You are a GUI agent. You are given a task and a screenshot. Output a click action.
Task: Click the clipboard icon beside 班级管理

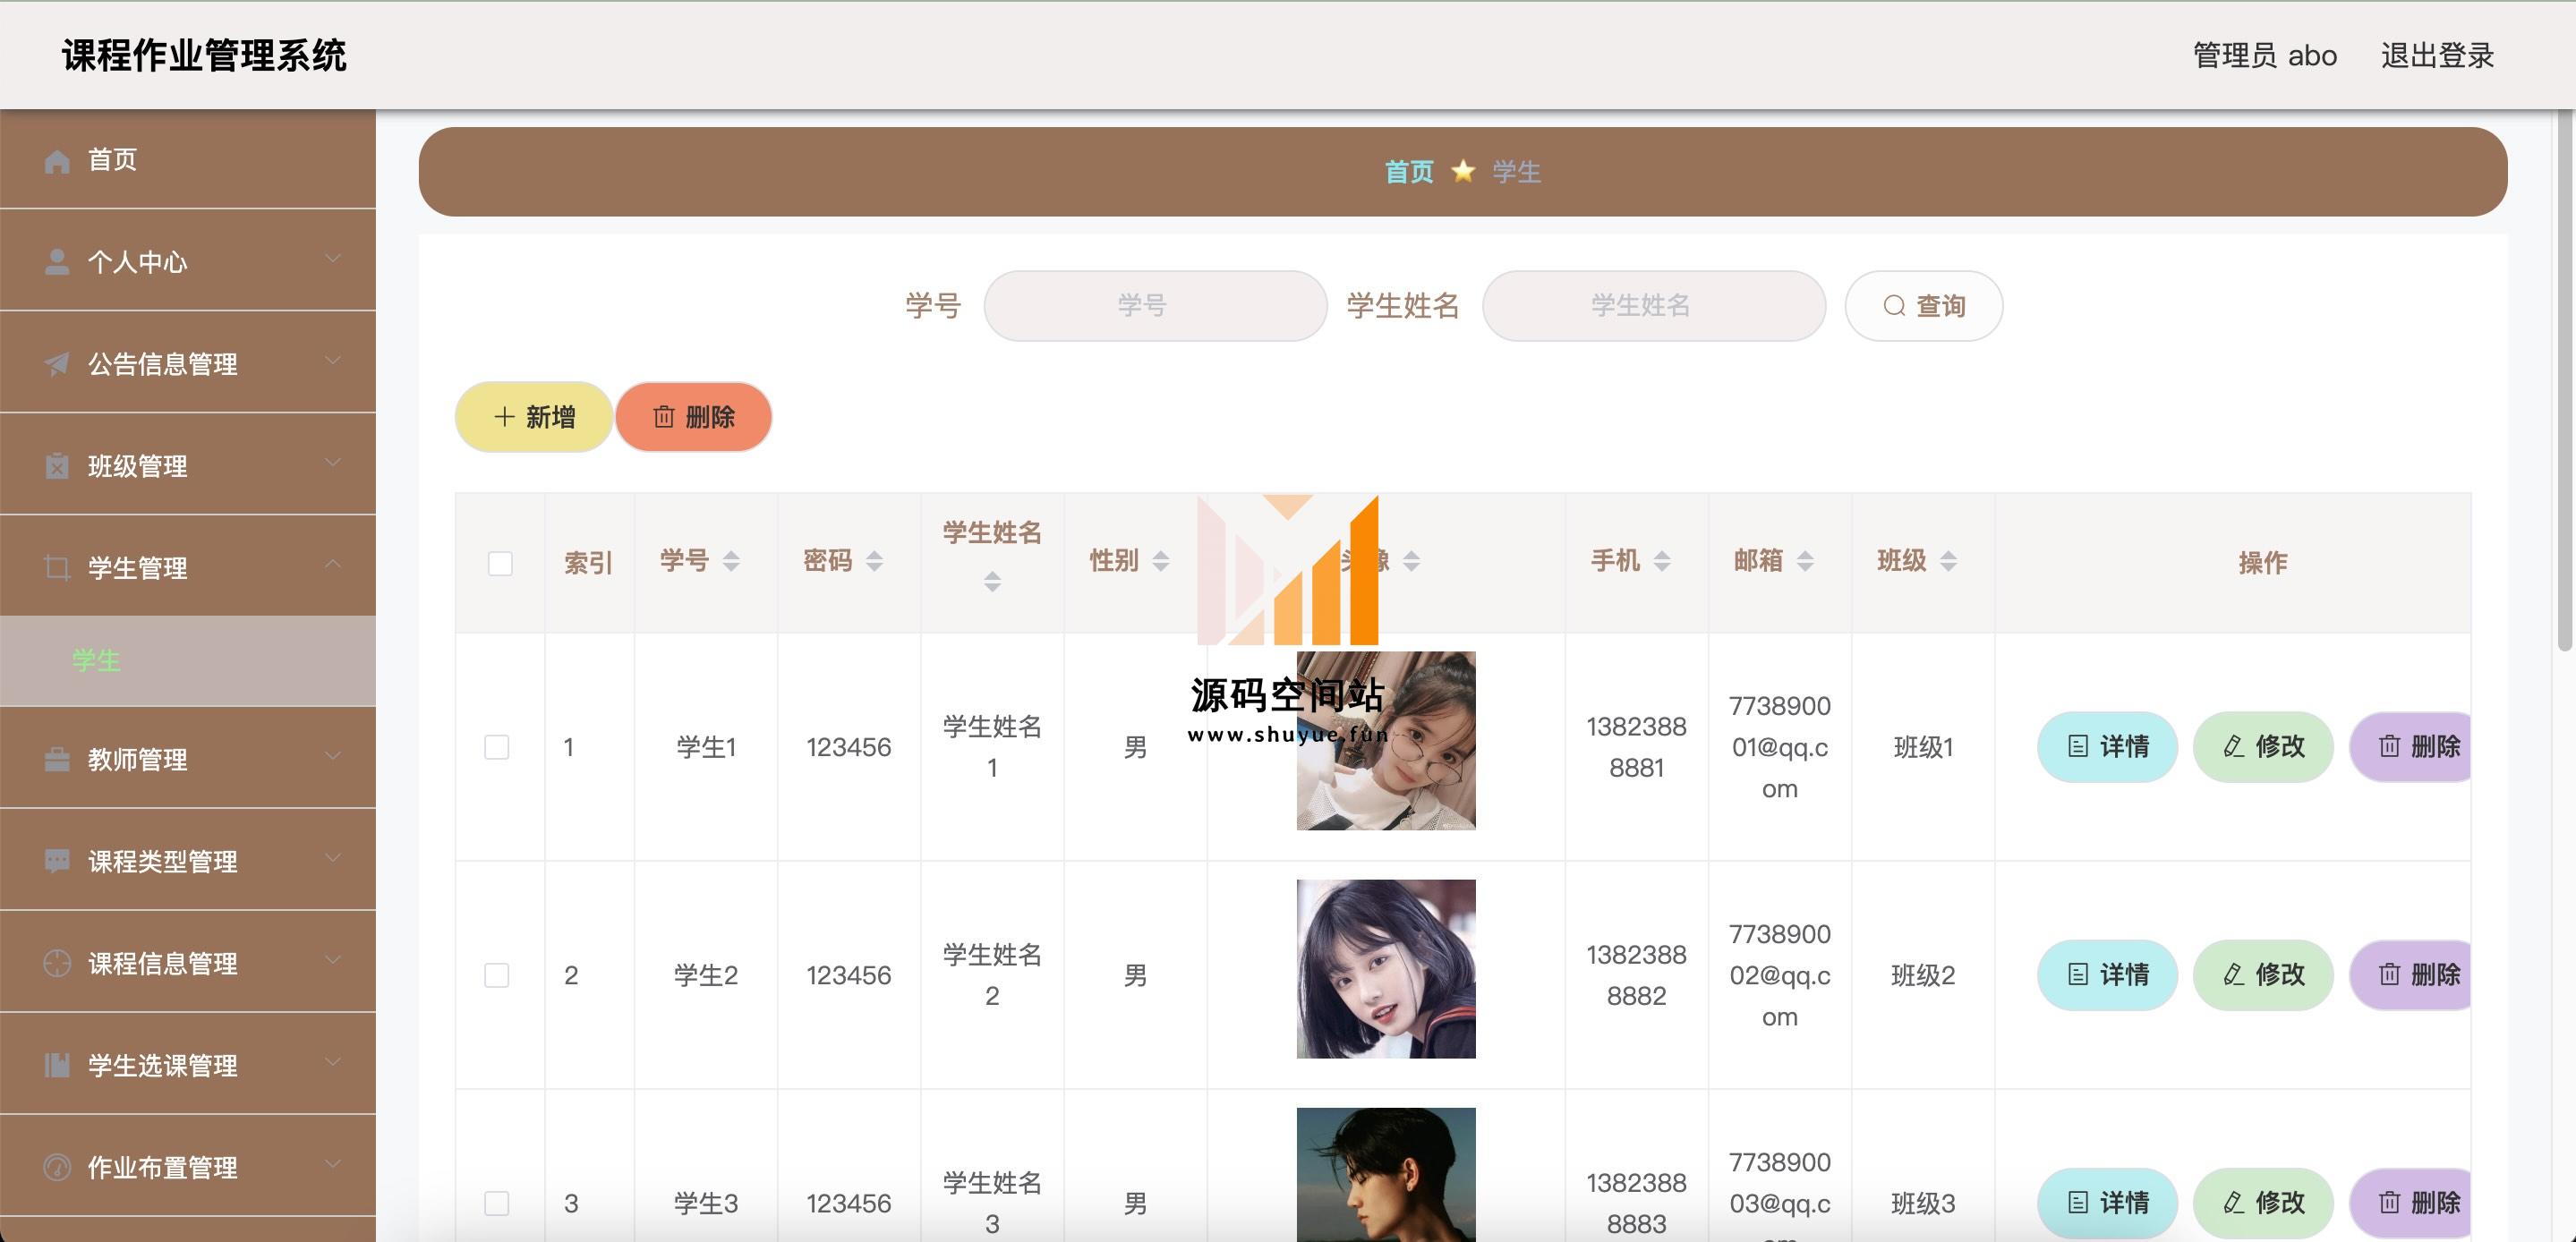coord(57,466)
